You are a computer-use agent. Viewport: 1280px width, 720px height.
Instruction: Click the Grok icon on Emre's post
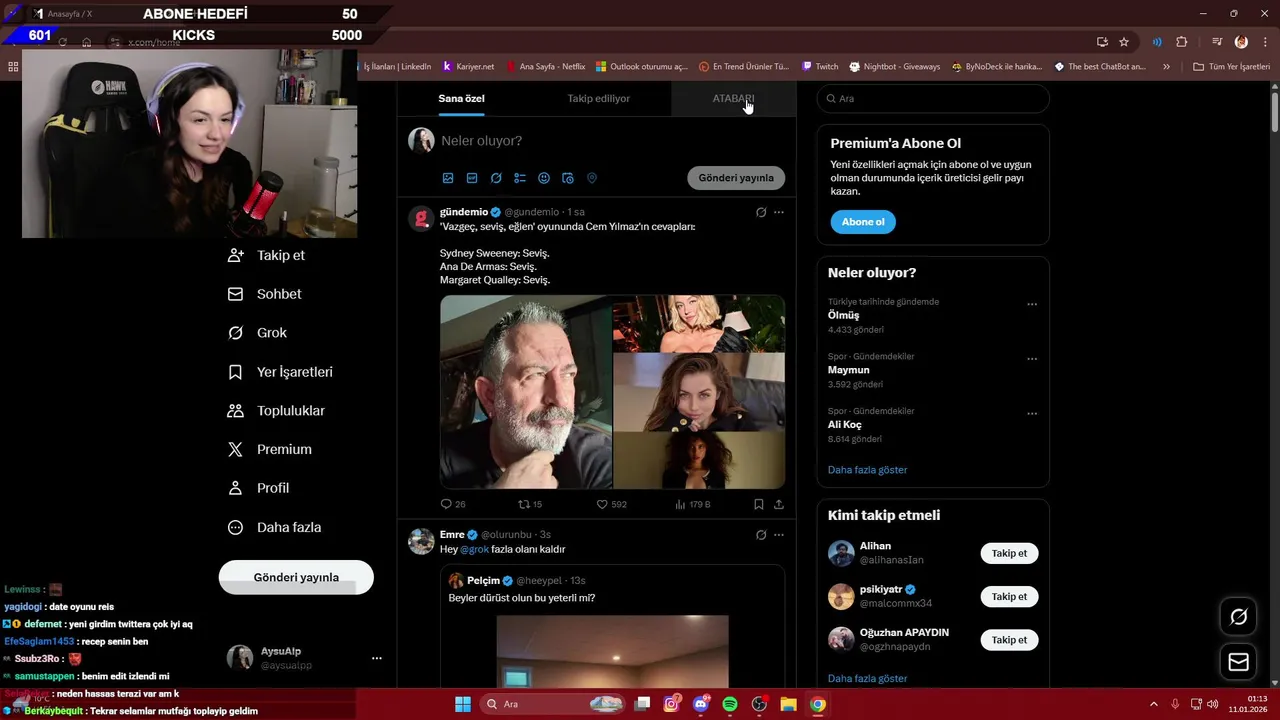coord(761,535)
